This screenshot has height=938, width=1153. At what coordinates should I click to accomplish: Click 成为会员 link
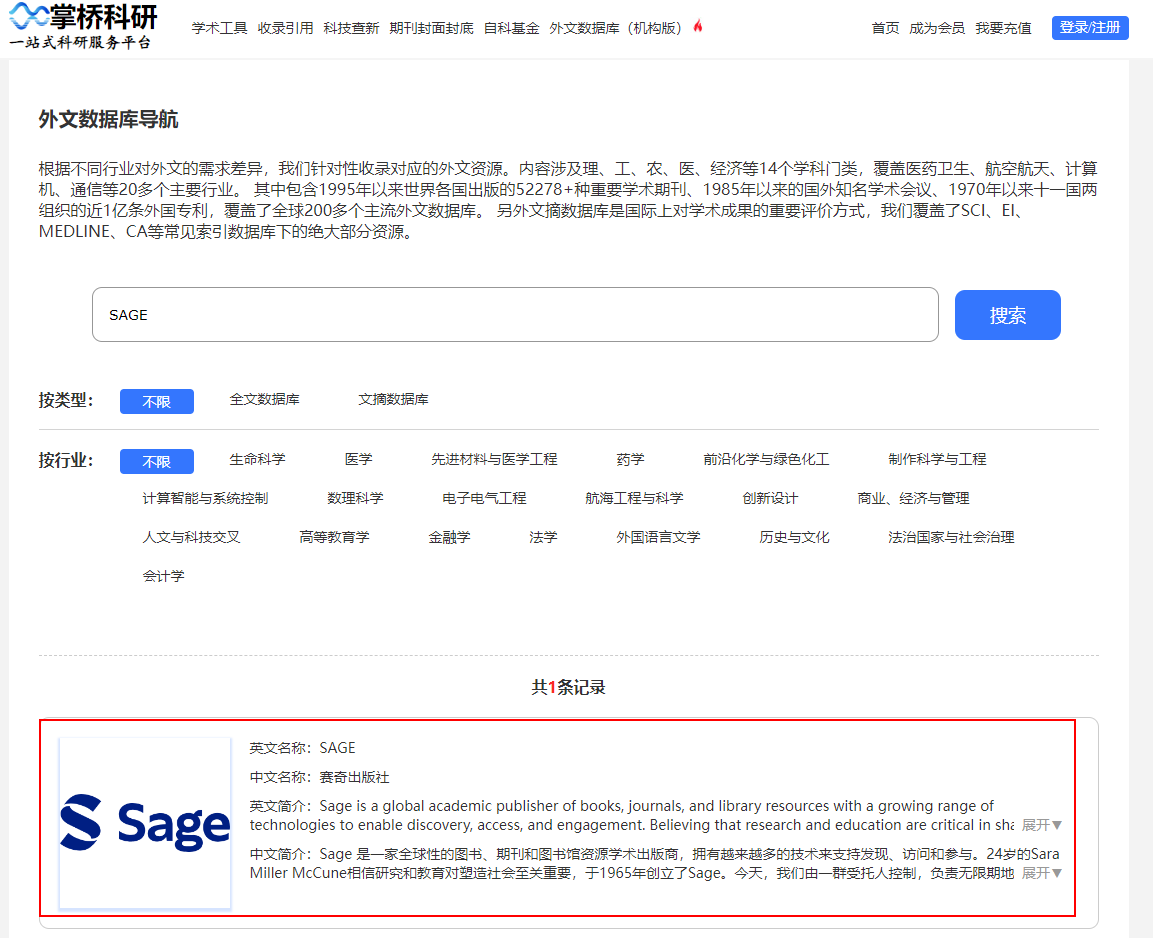coord(937,28)
